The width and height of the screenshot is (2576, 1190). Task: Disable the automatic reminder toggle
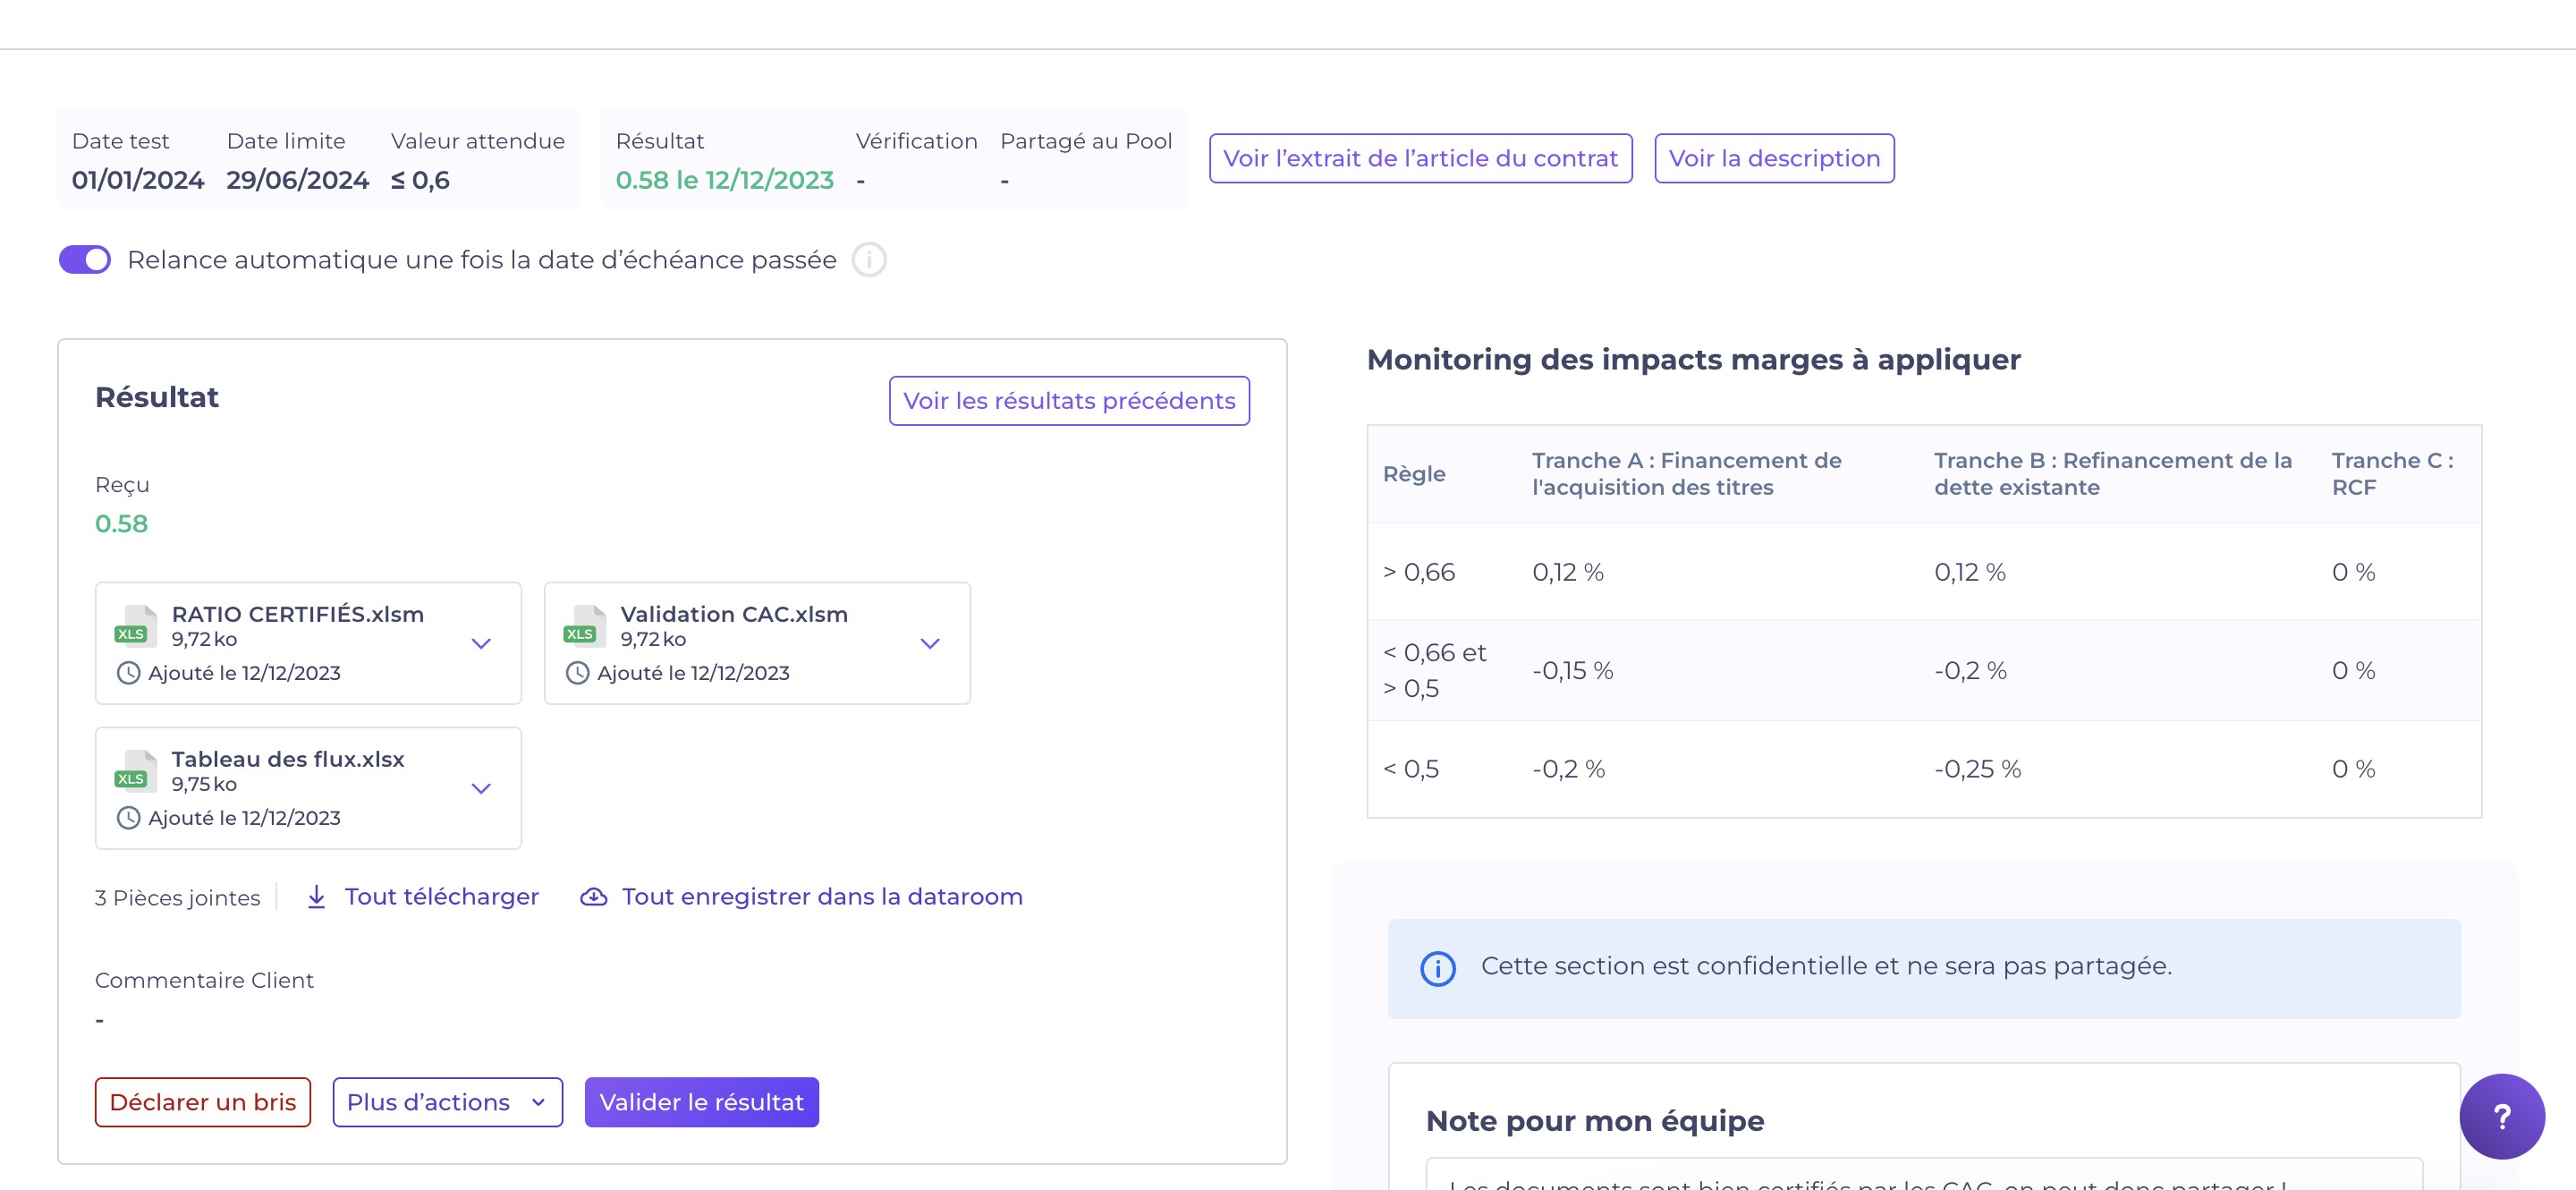point(85,260)
